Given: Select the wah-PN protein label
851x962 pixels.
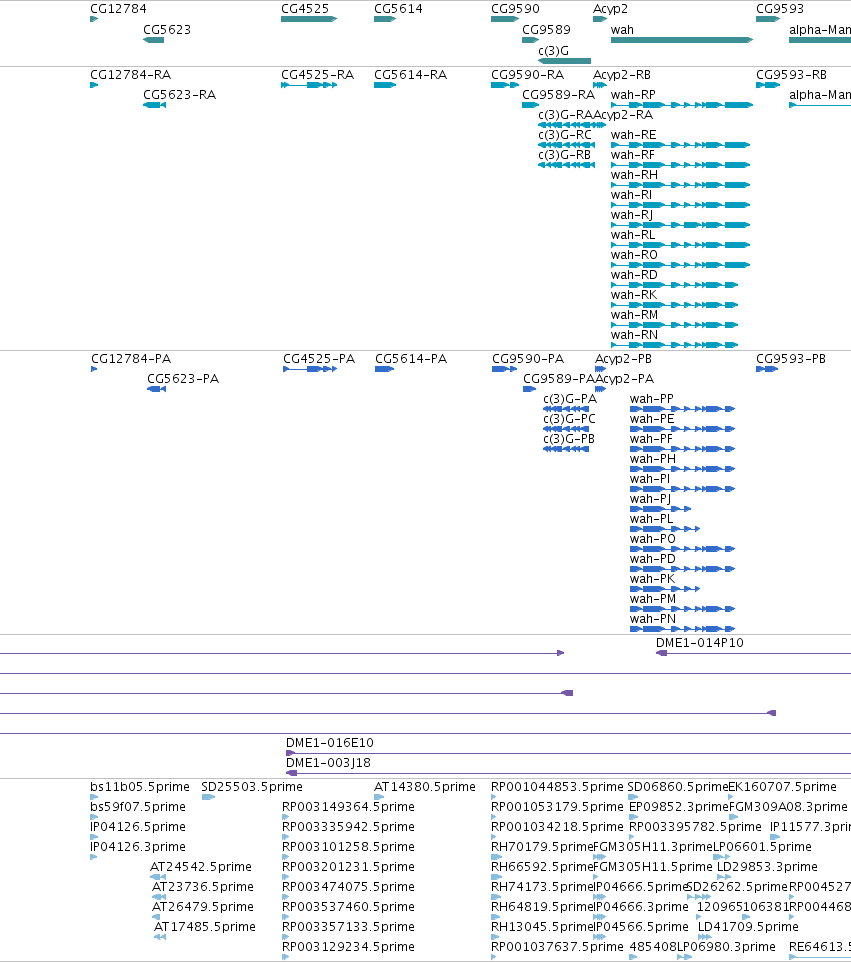Looking at the screenshot, I should [653, 618].
